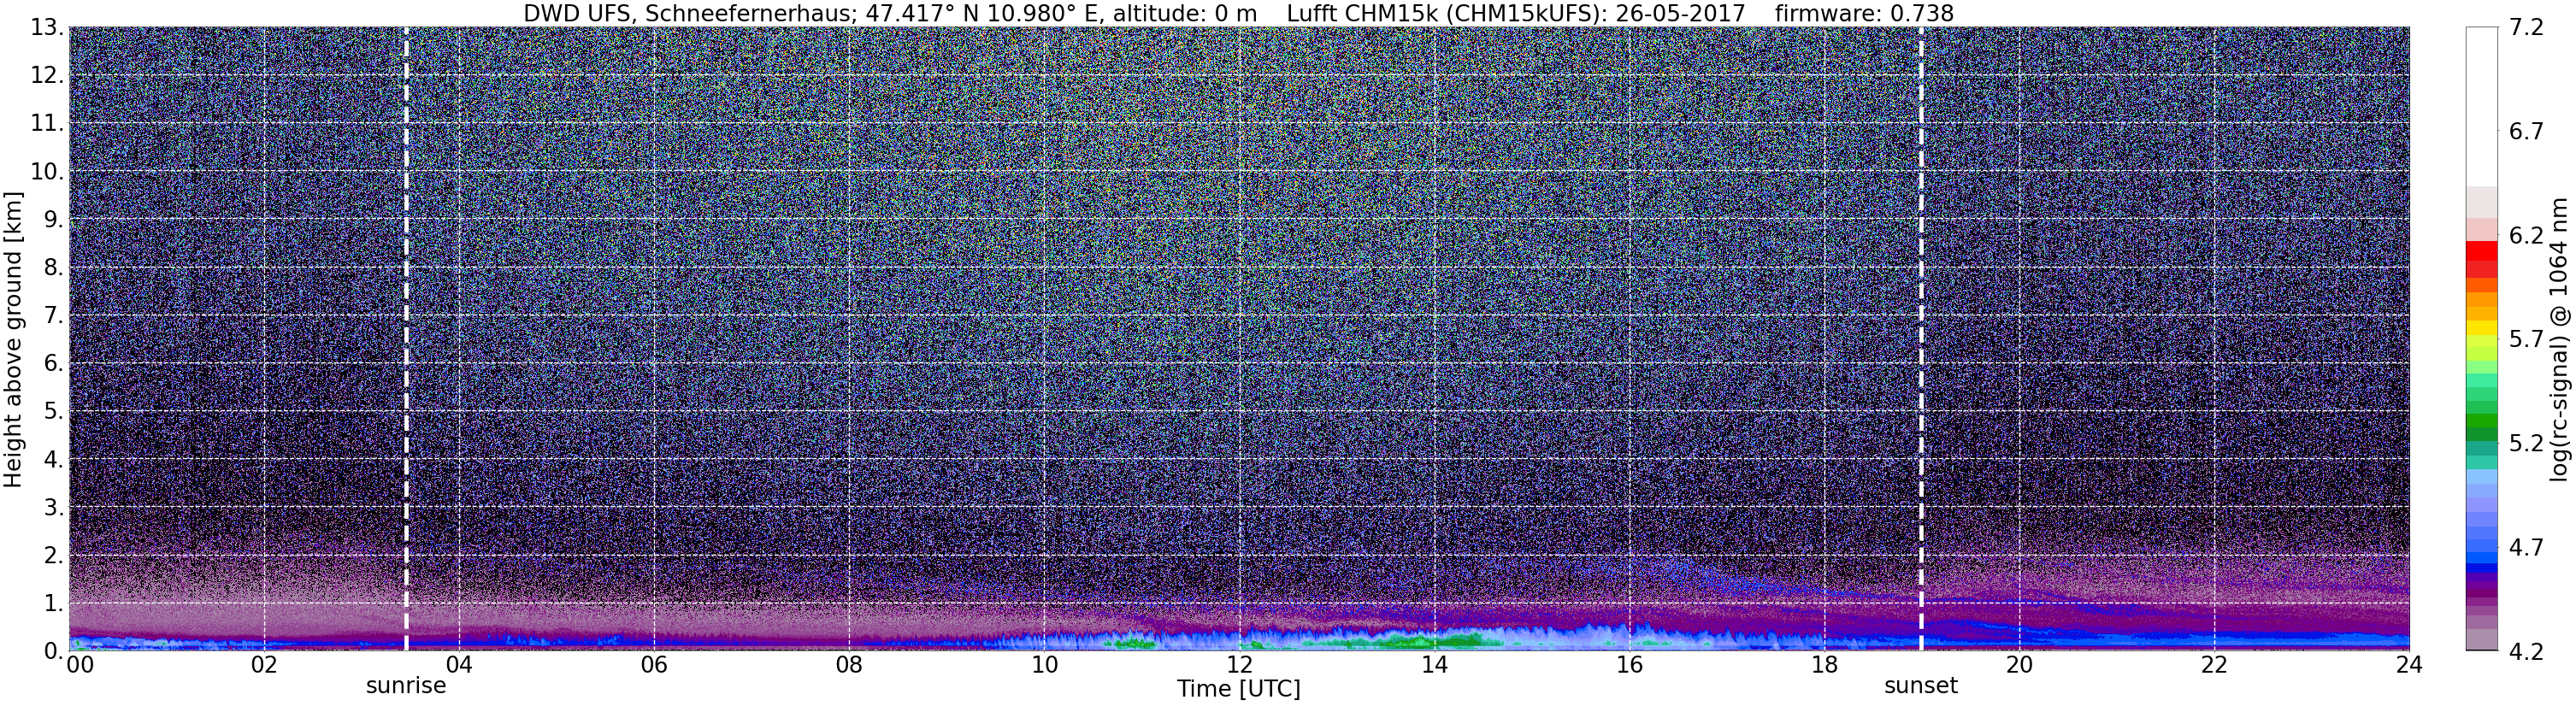Image resolution: width=2576 pixels, height=706 pixels.
Task: Click the height axis tick '13.'
Action: click(47, 27)
